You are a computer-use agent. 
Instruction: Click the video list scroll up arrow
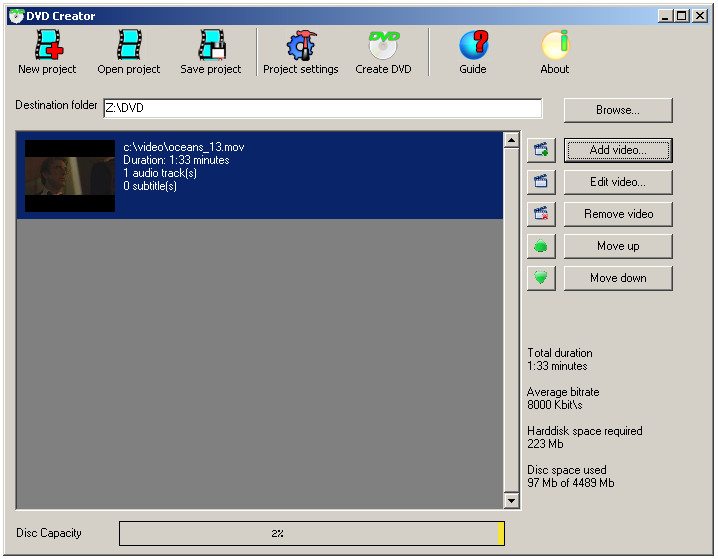coord(511,140)
